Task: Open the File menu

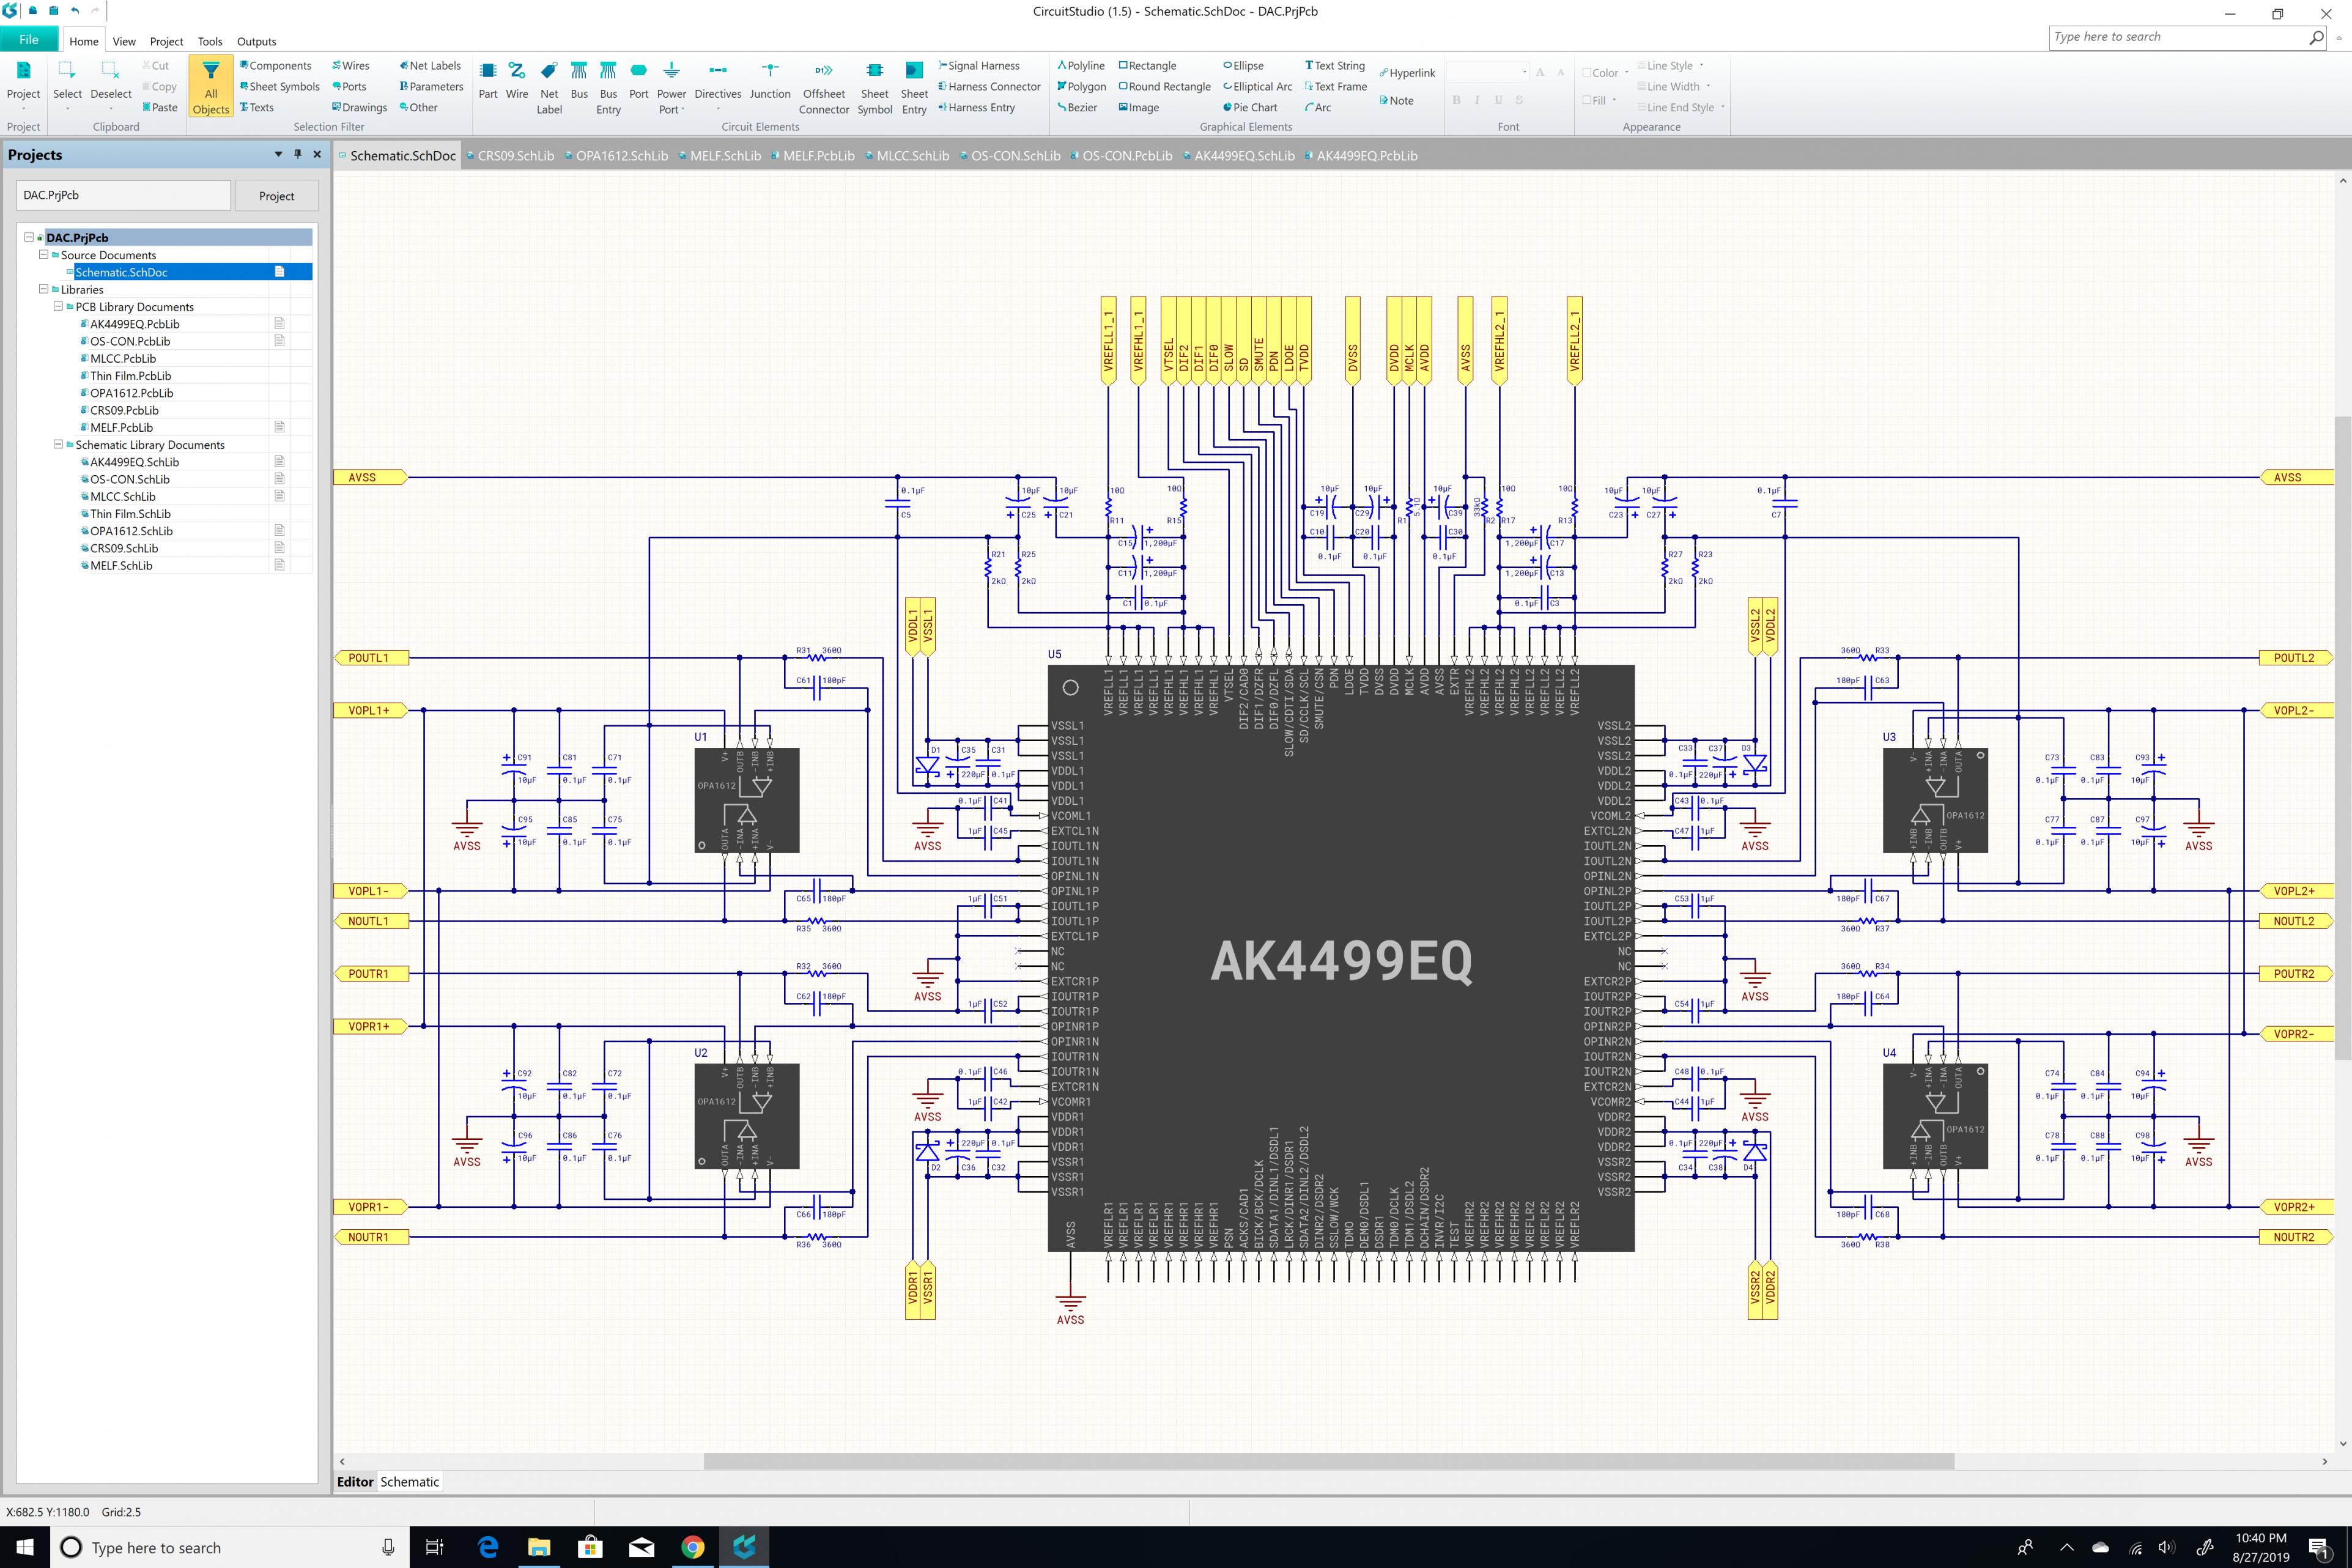Action: [29, 40]
